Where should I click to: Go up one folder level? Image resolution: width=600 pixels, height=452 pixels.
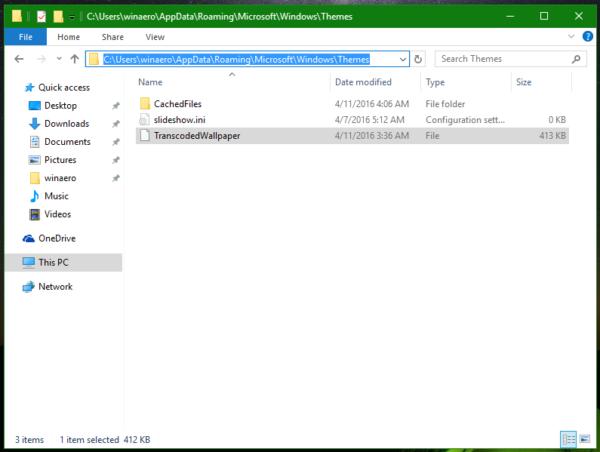pos(75,59)
